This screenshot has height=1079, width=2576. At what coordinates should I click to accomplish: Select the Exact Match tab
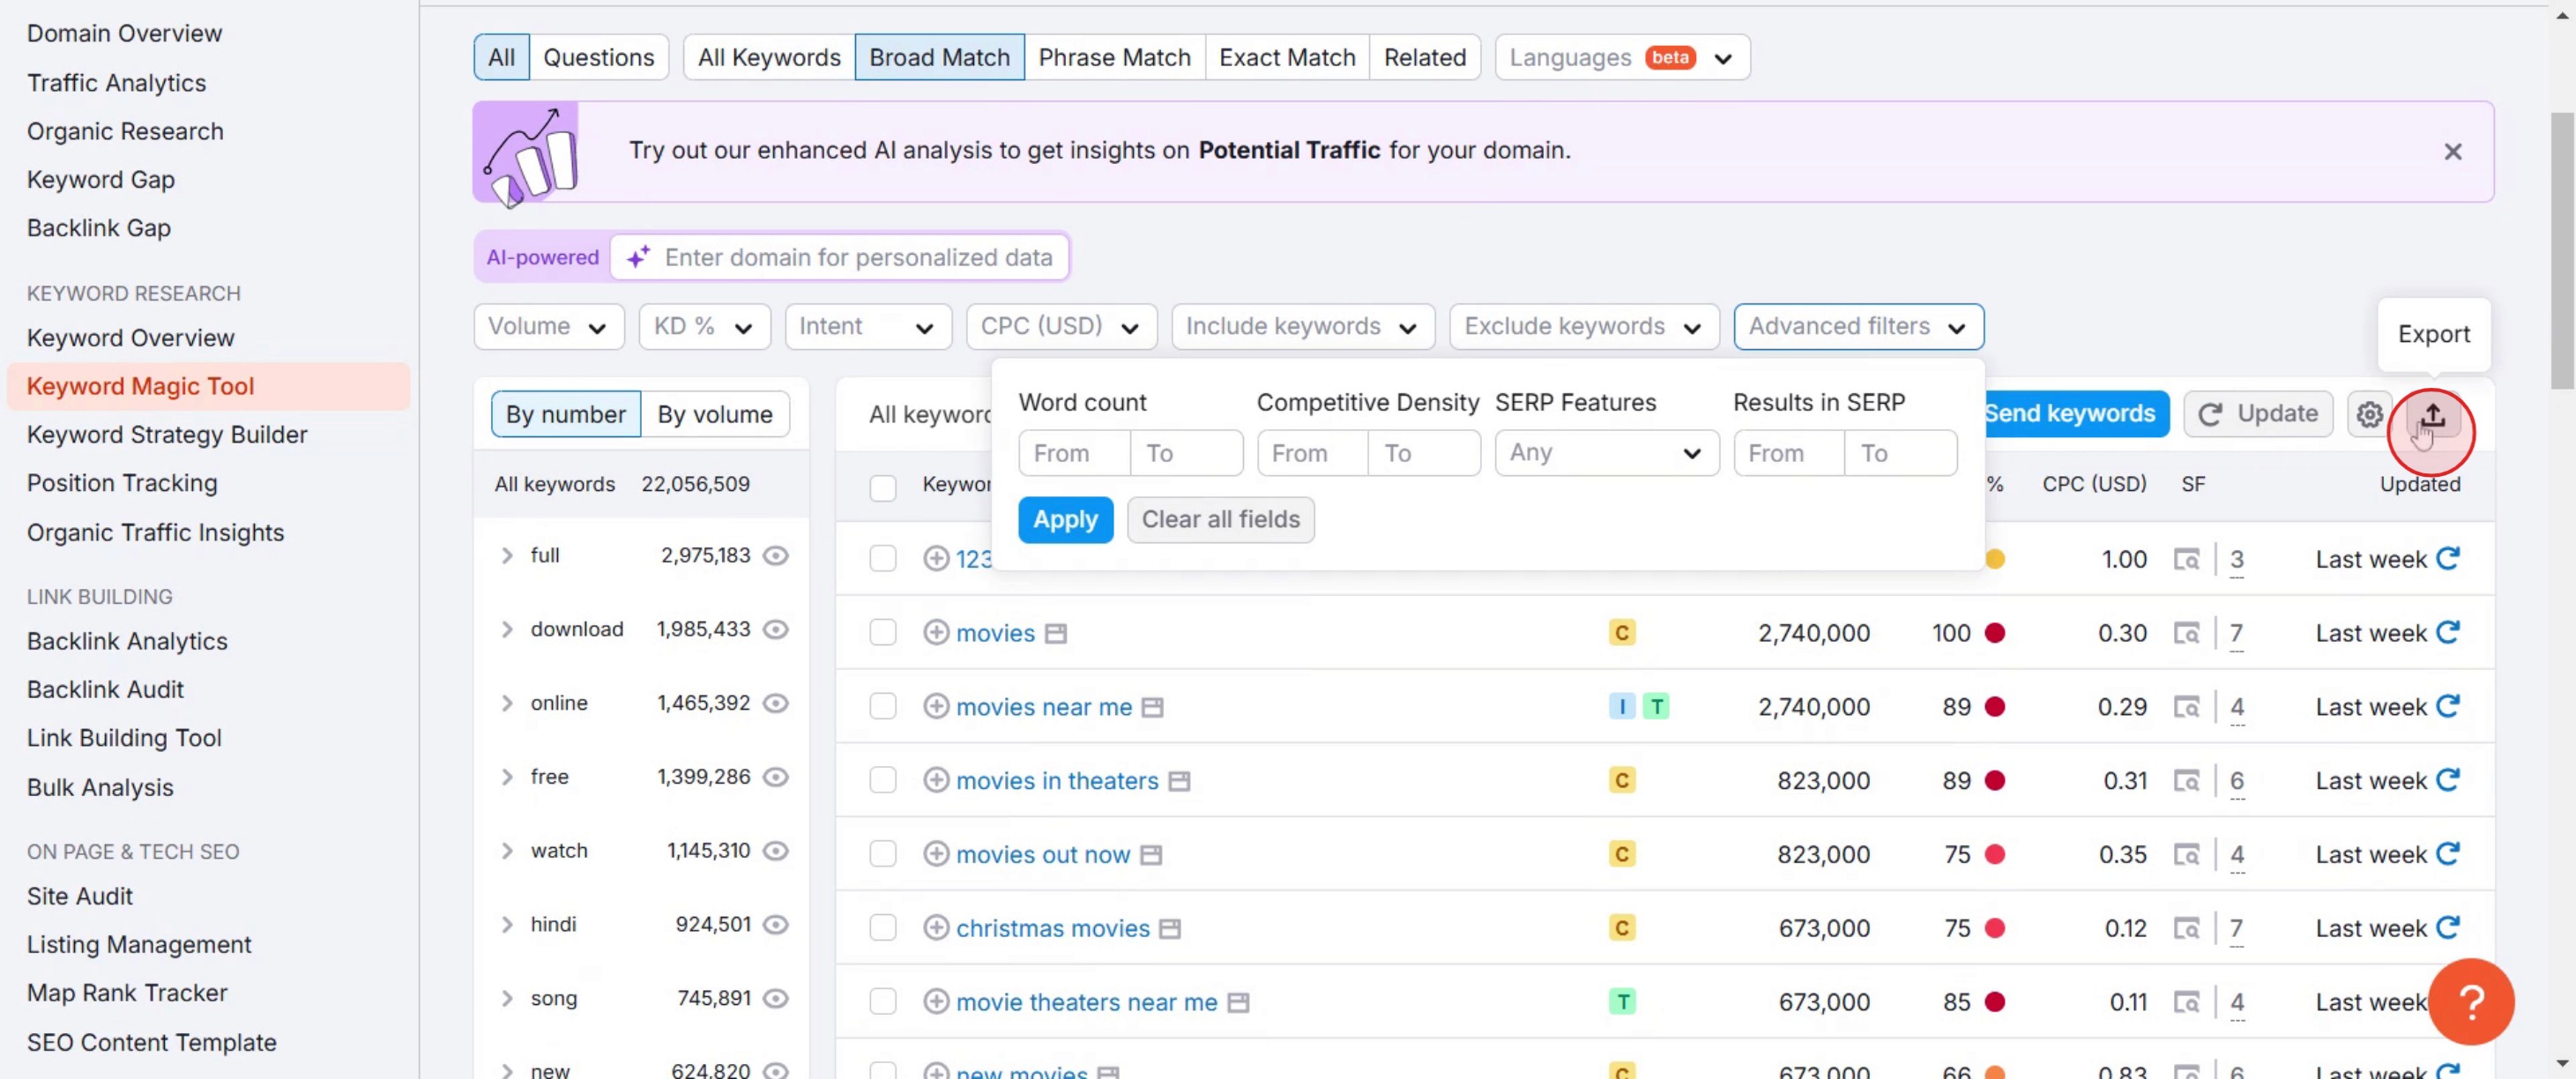[1287, 57]
